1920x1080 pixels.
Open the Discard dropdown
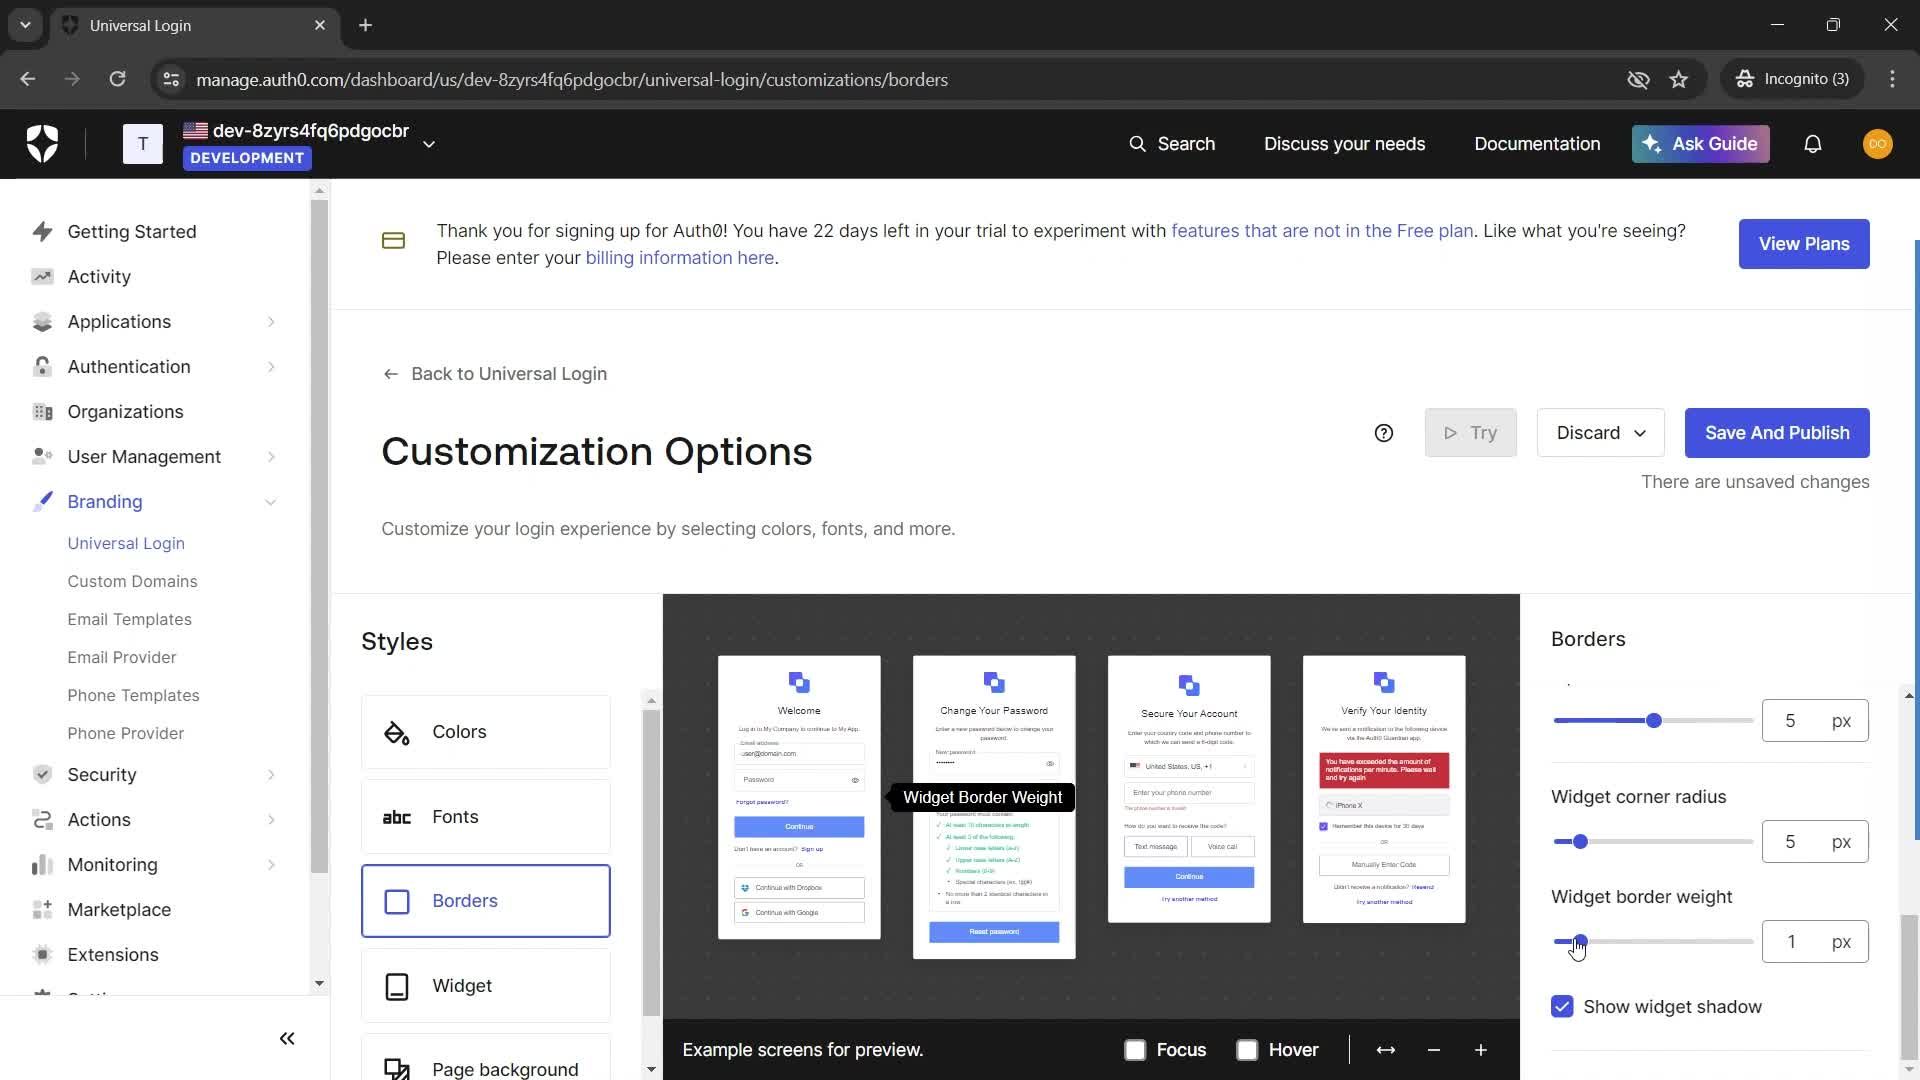point(1600,433)
